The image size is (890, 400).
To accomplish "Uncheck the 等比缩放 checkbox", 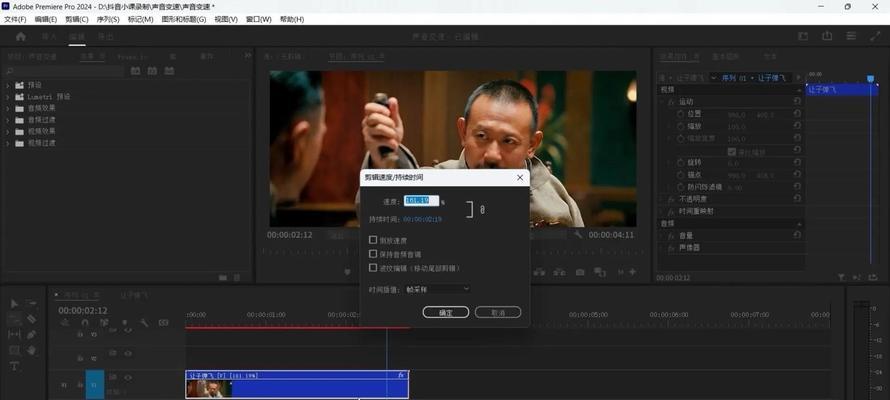I will point(732,151).
